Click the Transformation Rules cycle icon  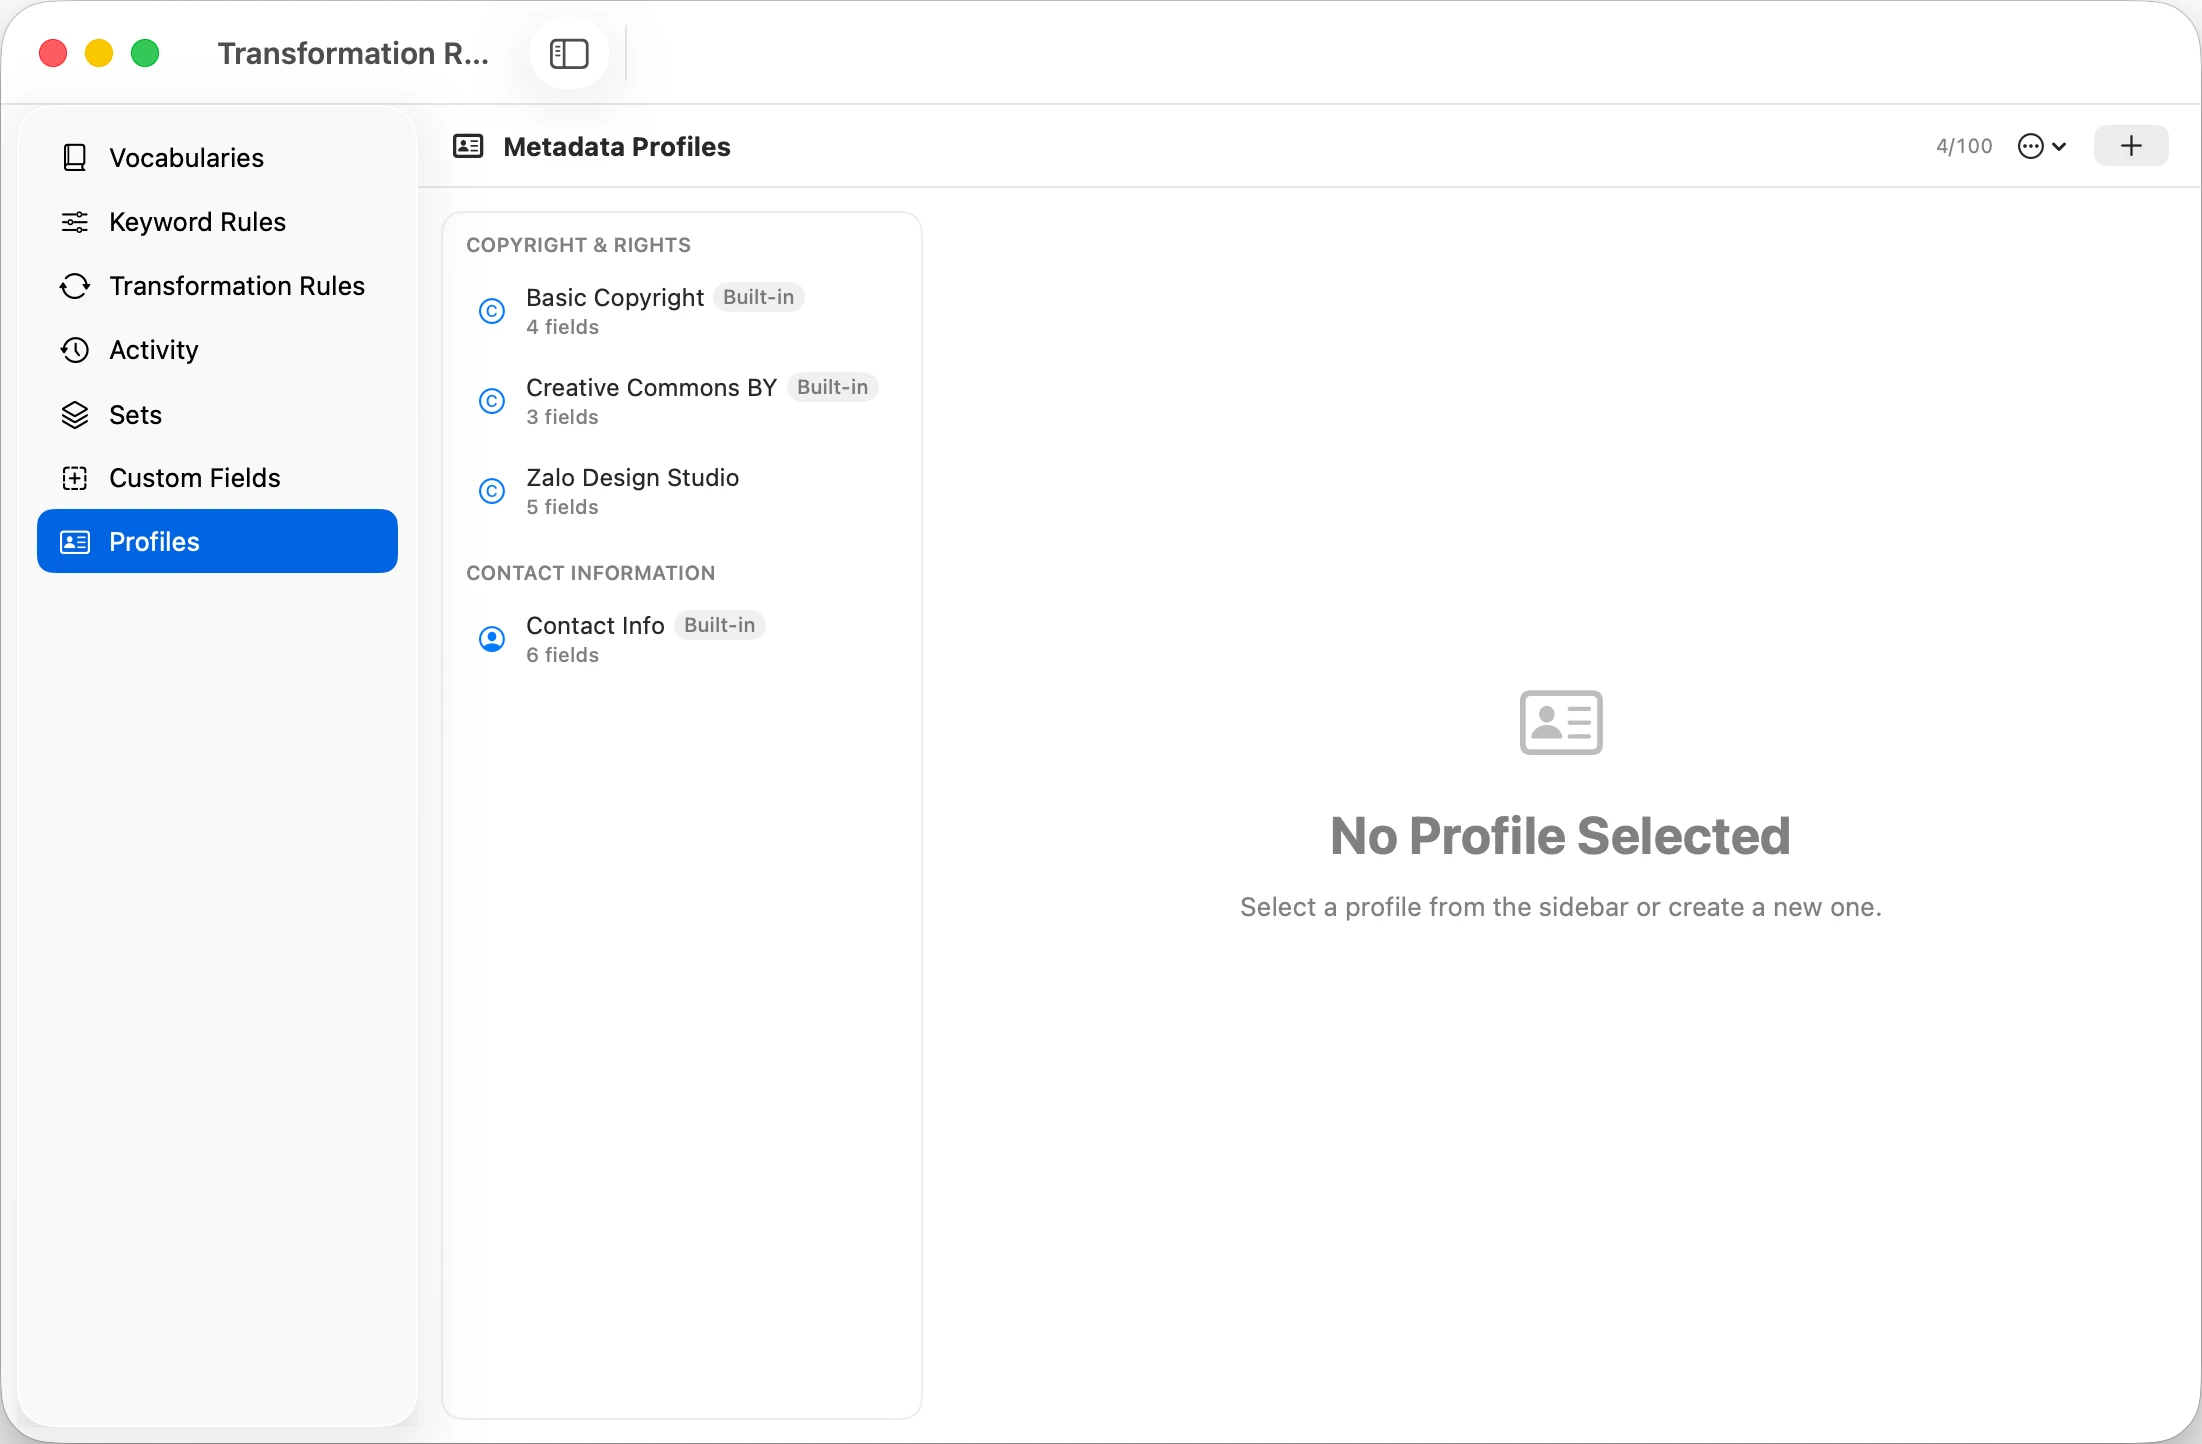point(75,286)
